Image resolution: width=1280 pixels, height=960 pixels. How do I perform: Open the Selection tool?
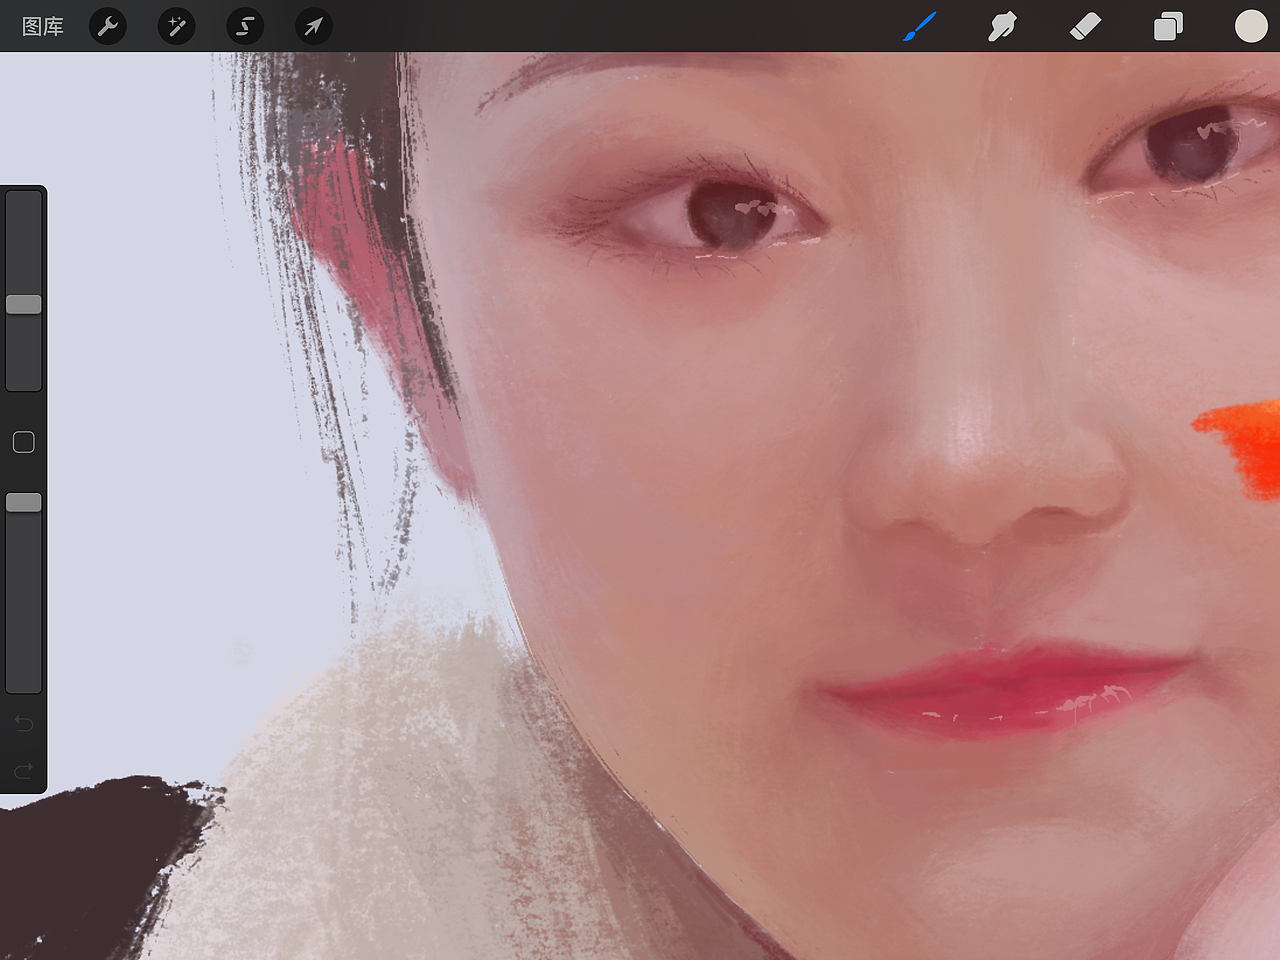coord(245,26)
